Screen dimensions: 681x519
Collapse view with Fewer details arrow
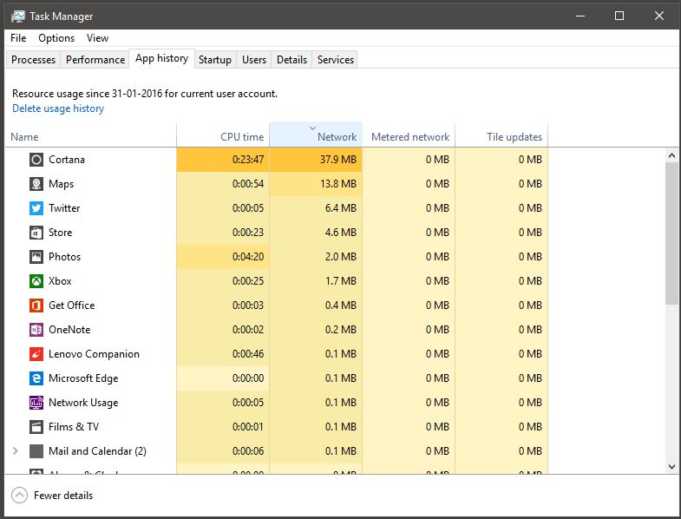(20, 495)
